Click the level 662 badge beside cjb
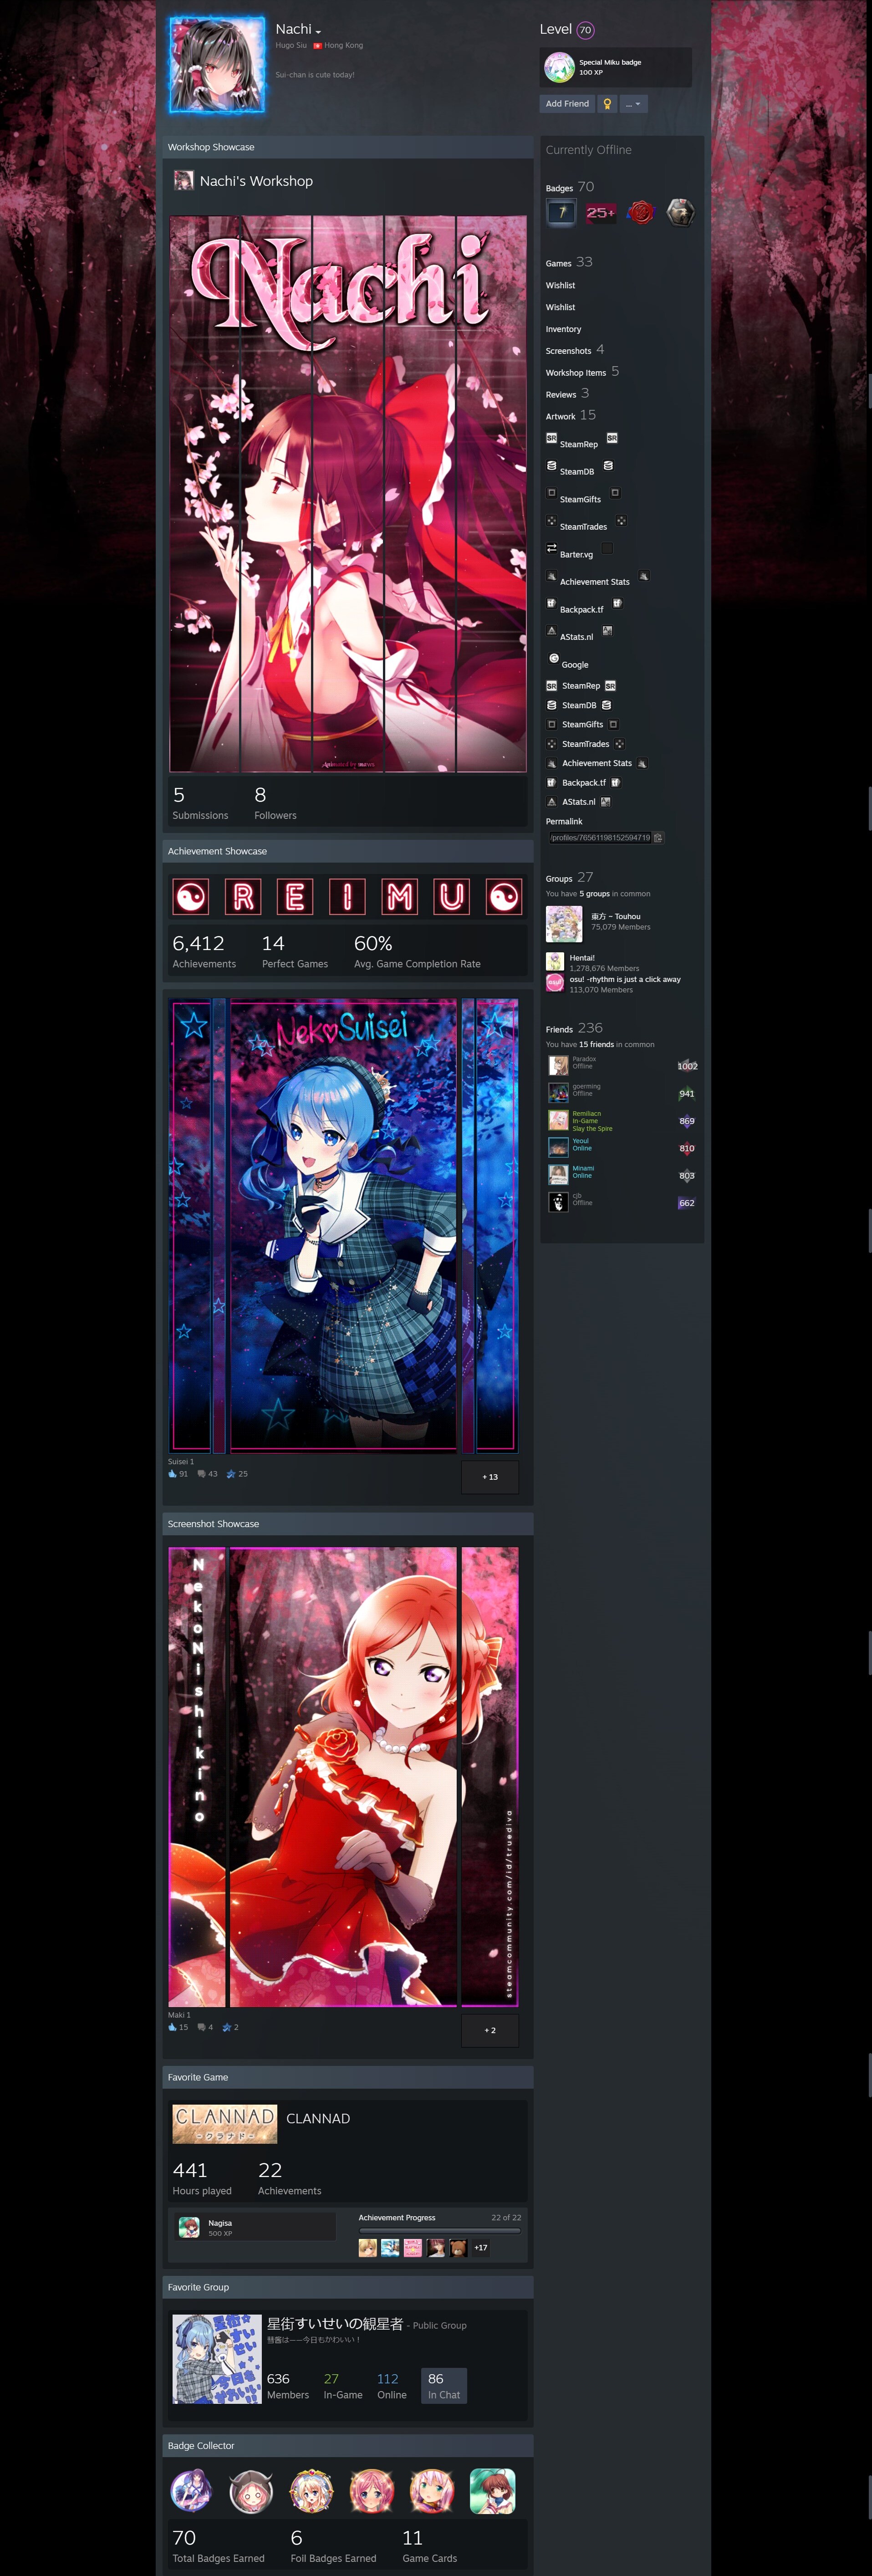The image size is (872, 2576). [686, 1203]
